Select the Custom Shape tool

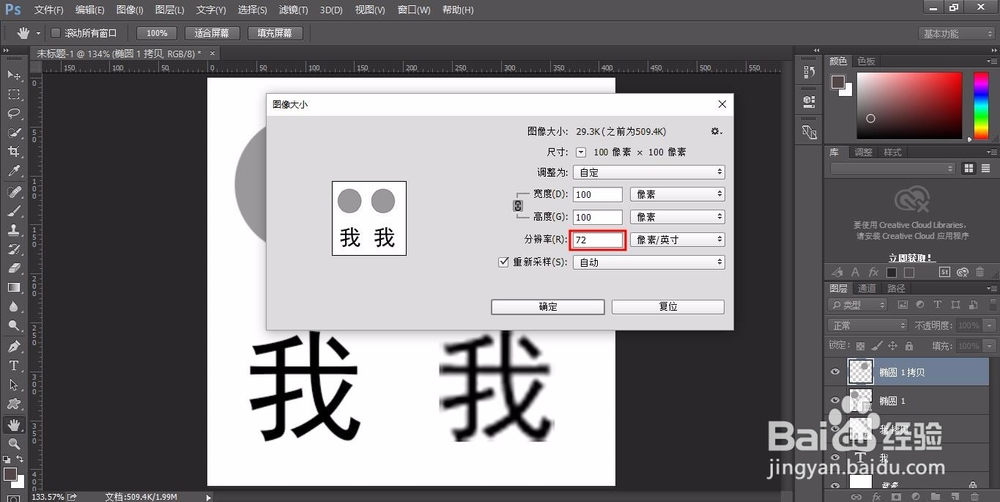13,404
